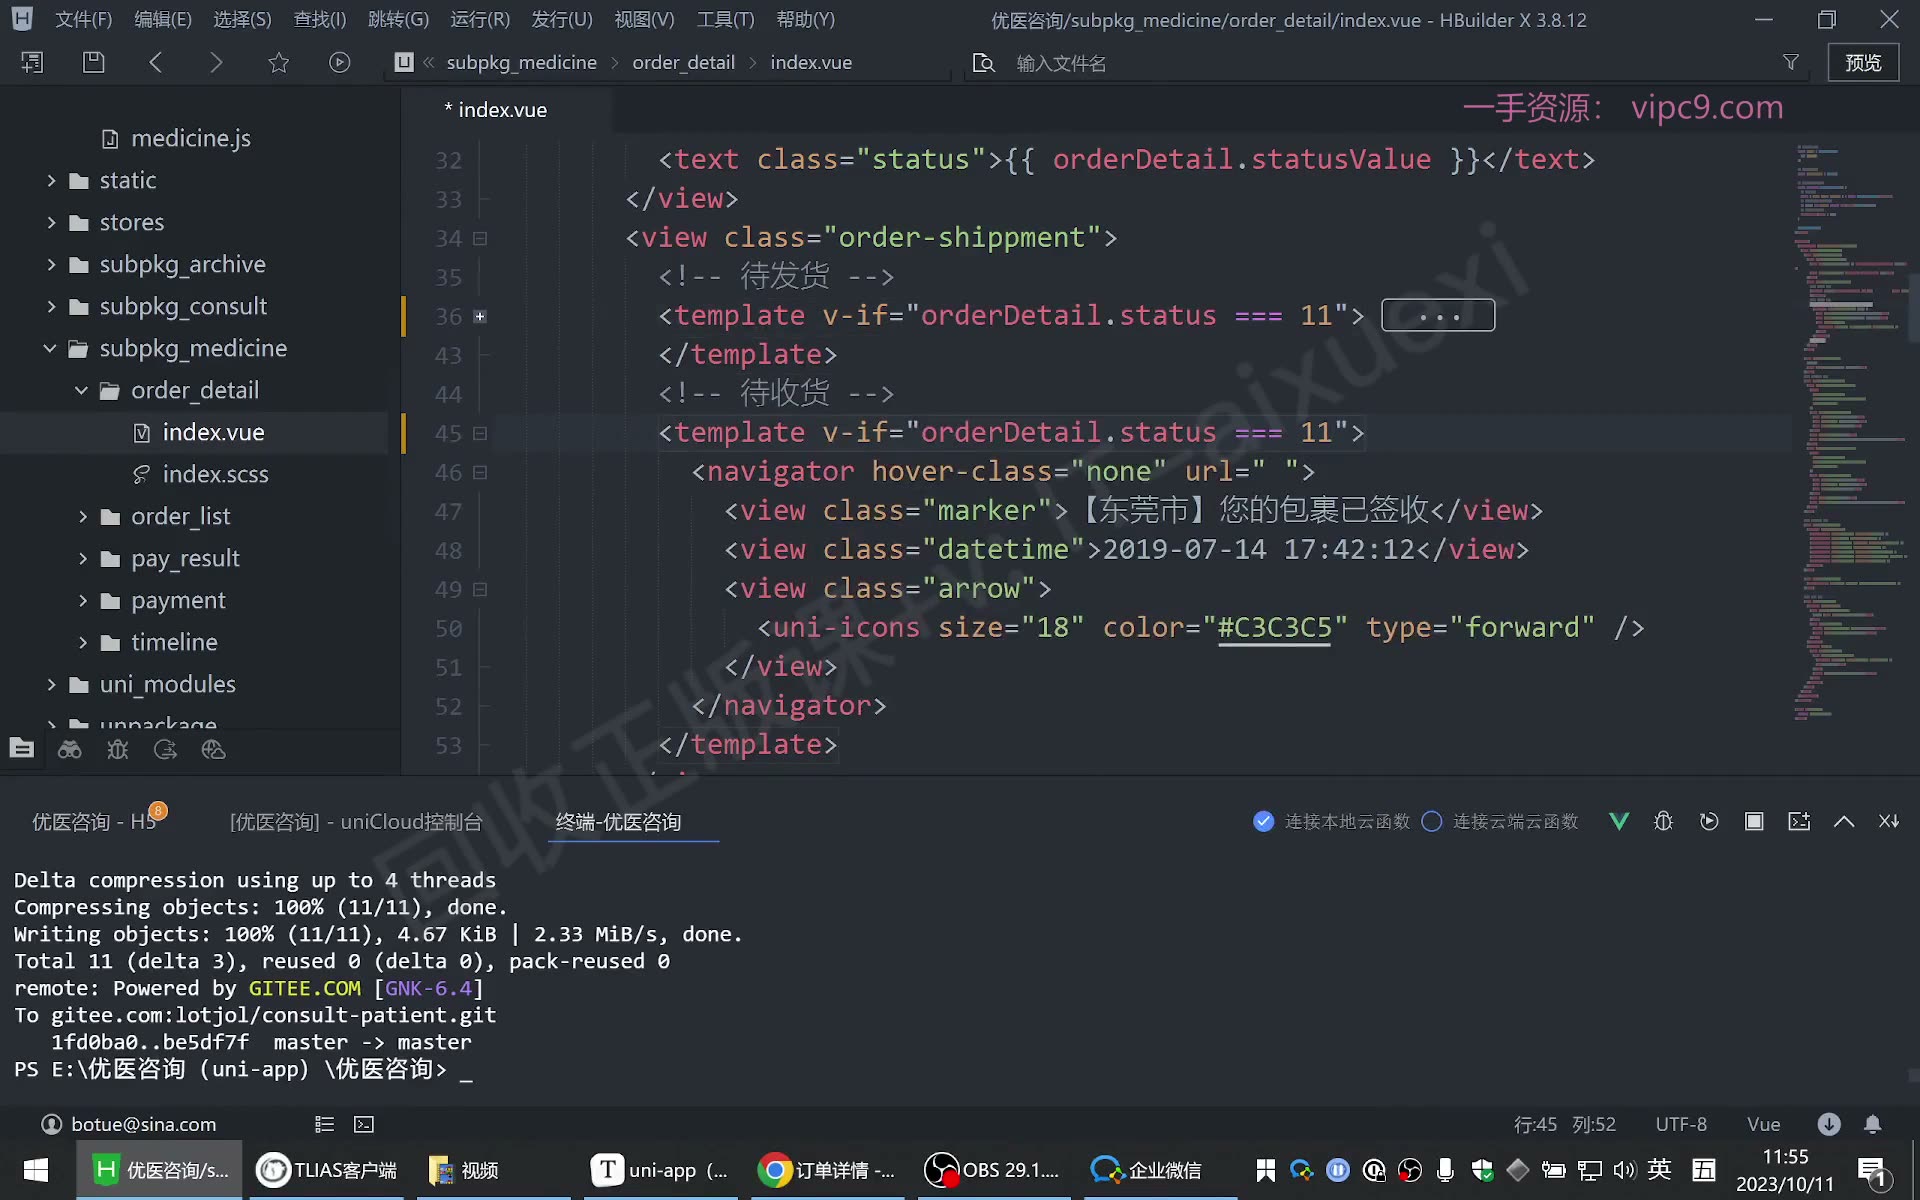Open the notifications bell icon
Screen dimensions: 1920x1200
1873,1124
